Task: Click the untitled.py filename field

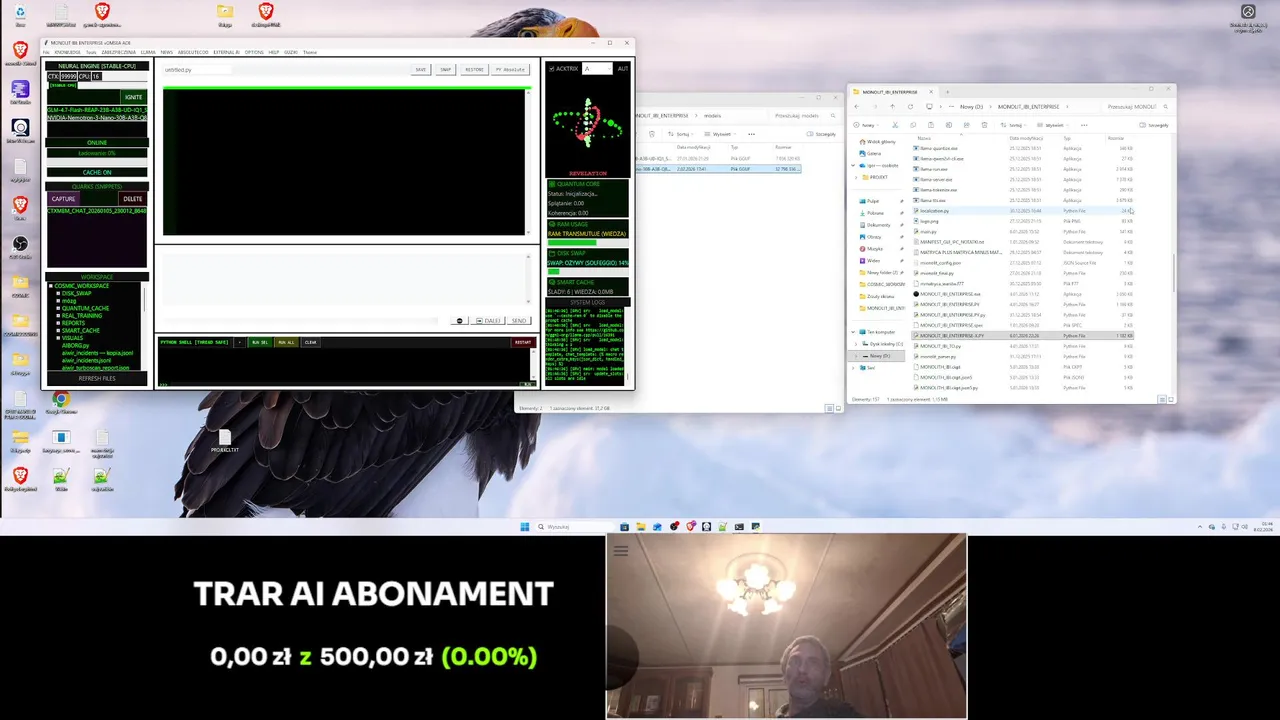Action: [x=196, y=70]
